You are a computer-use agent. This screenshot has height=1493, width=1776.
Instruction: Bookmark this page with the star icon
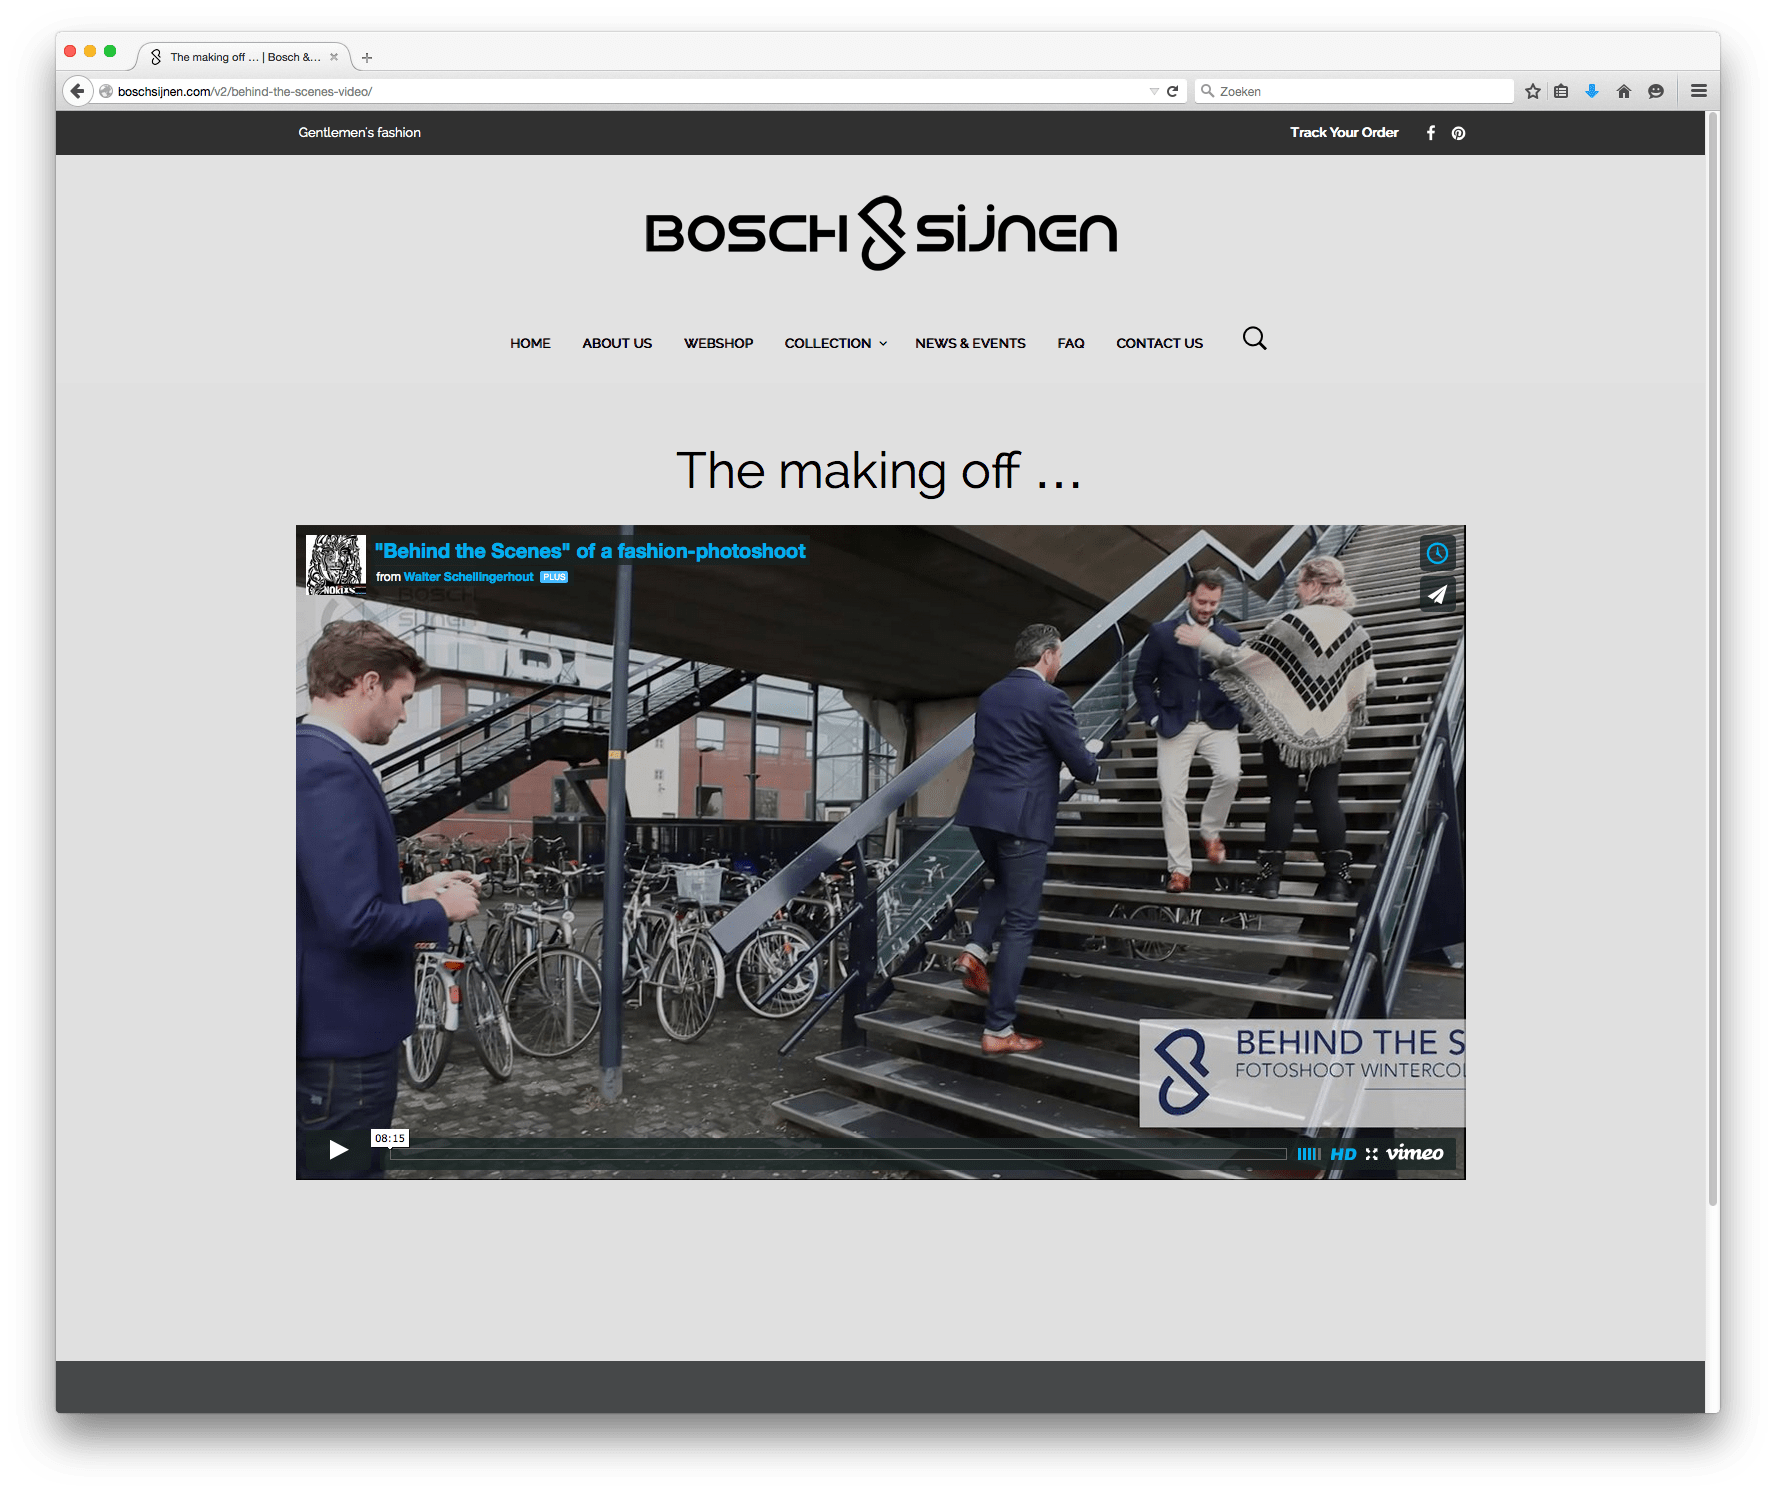[1533, 91]
